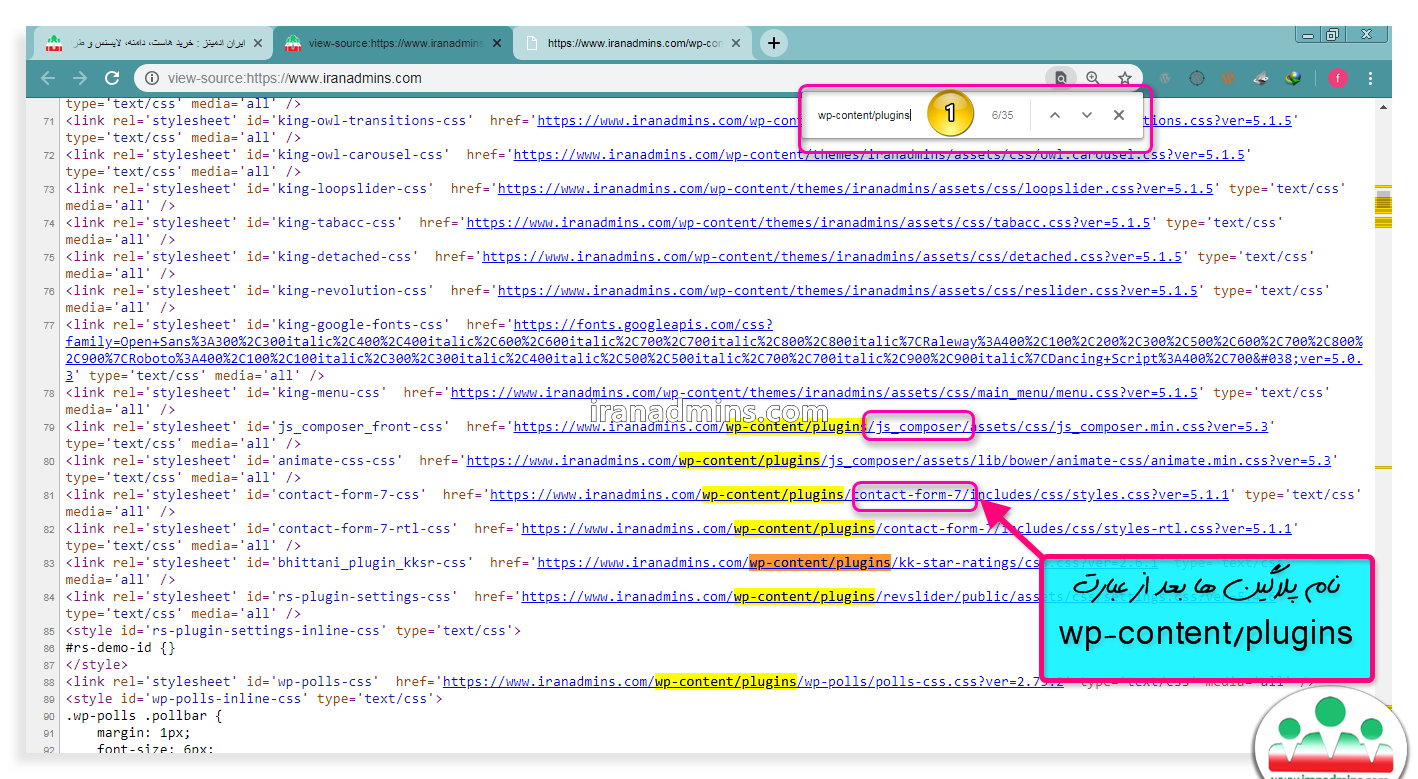Click the round dark crosshair extension icon
Screen dimensions: 1418x779
click(x=1197, y=78)
